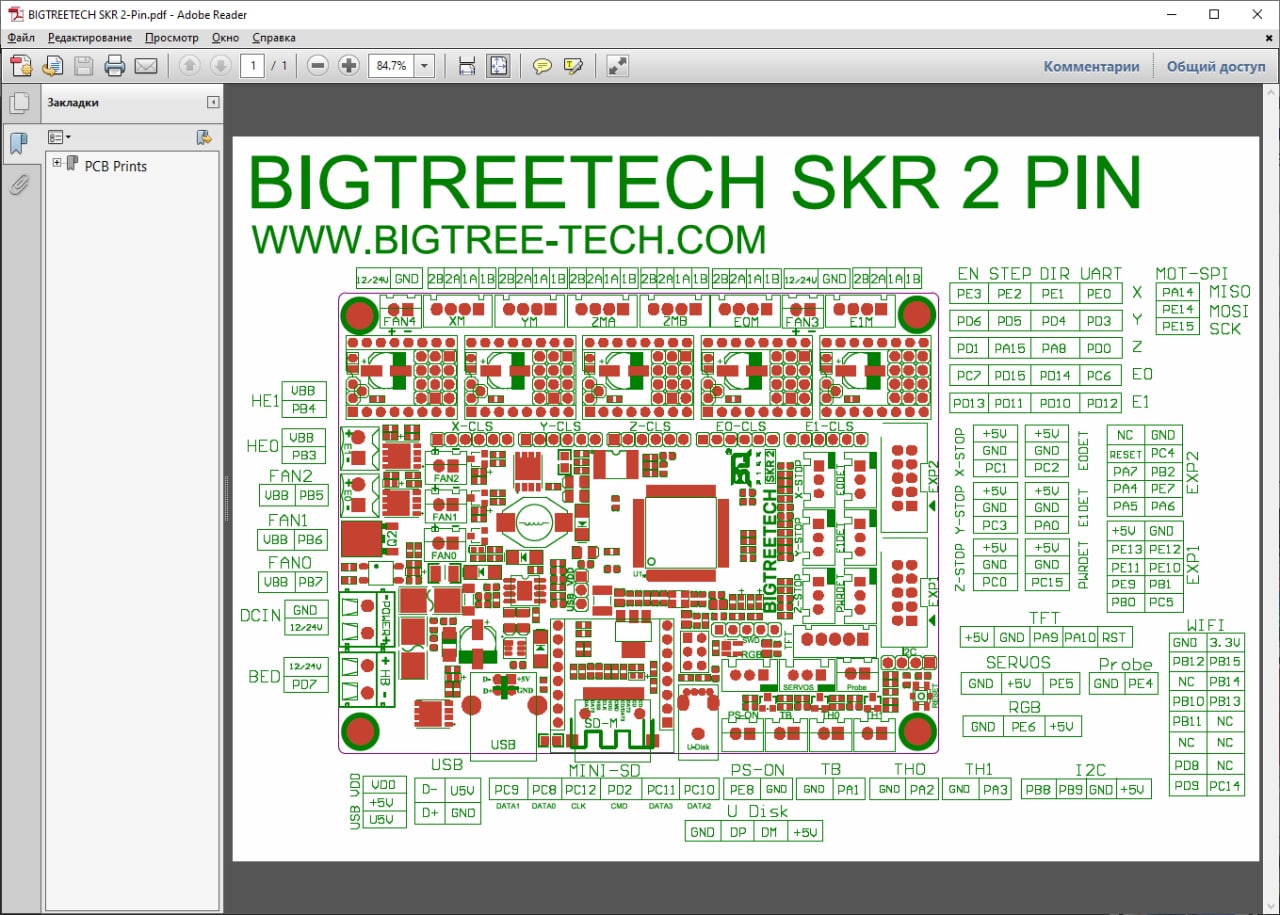Click WWW.BIGTREE-TECH.COM text in document
This screenshot has width=1280, height=915.
pyautogui.click(x=508, y=239)
